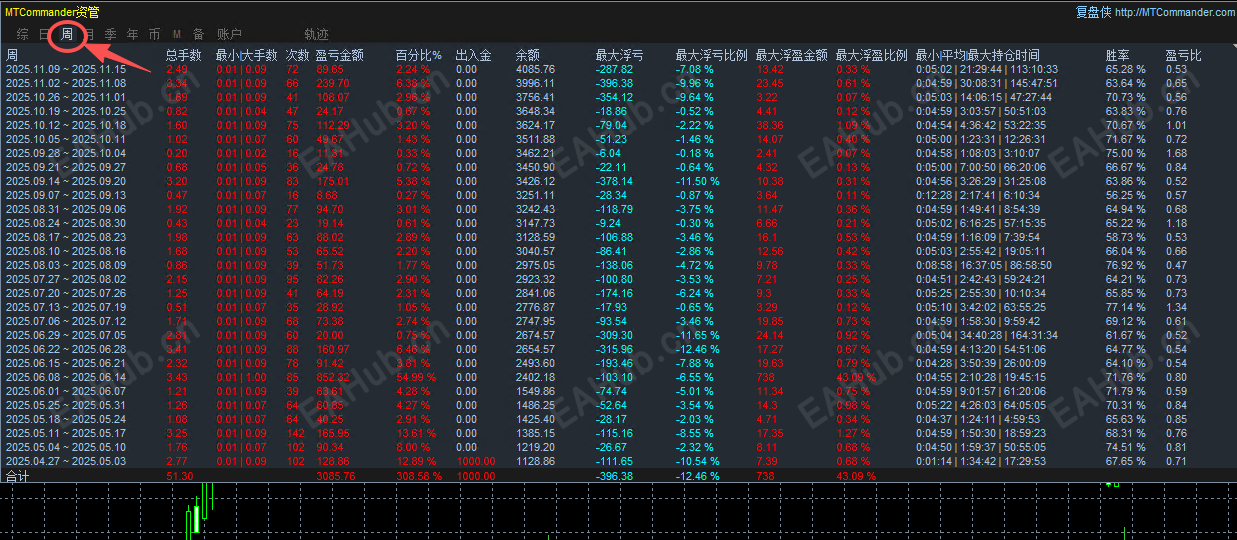Click max floating loss -378.14
The width and height of the screenshot is (1237, 540).
(x=615, y=181)
